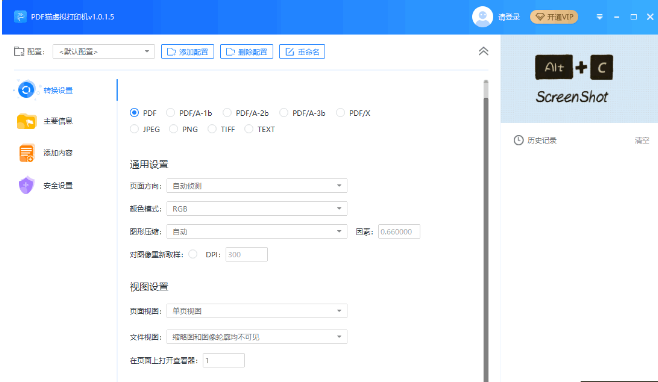658x382 pixels.
Task: Select the TIFF format radio
Action: point(212,129)
